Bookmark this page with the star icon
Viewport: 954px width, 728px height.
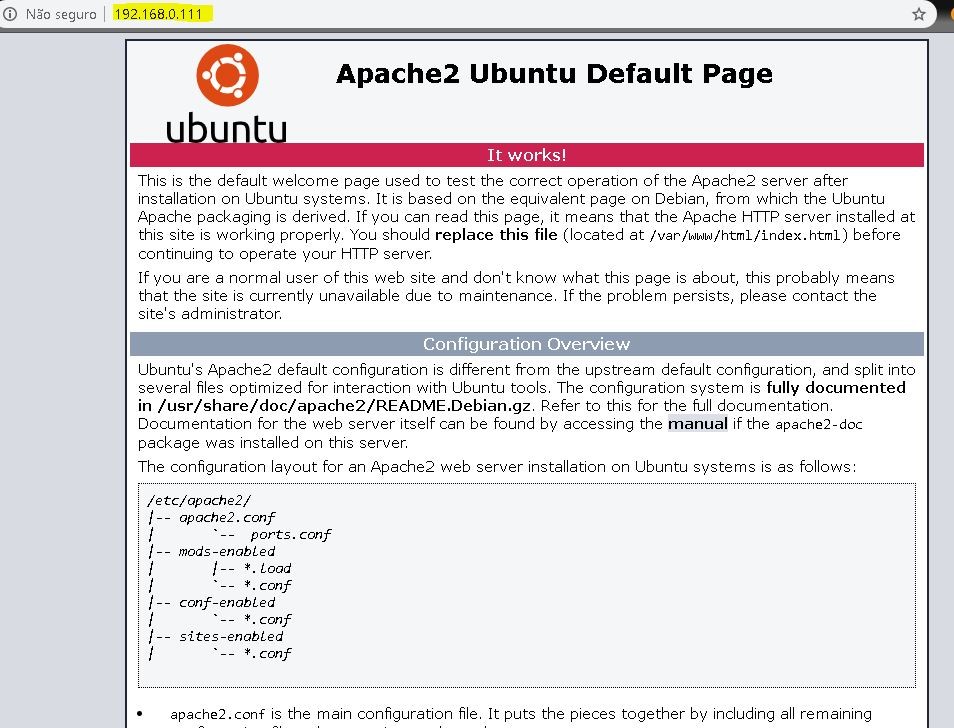point(918,14)
